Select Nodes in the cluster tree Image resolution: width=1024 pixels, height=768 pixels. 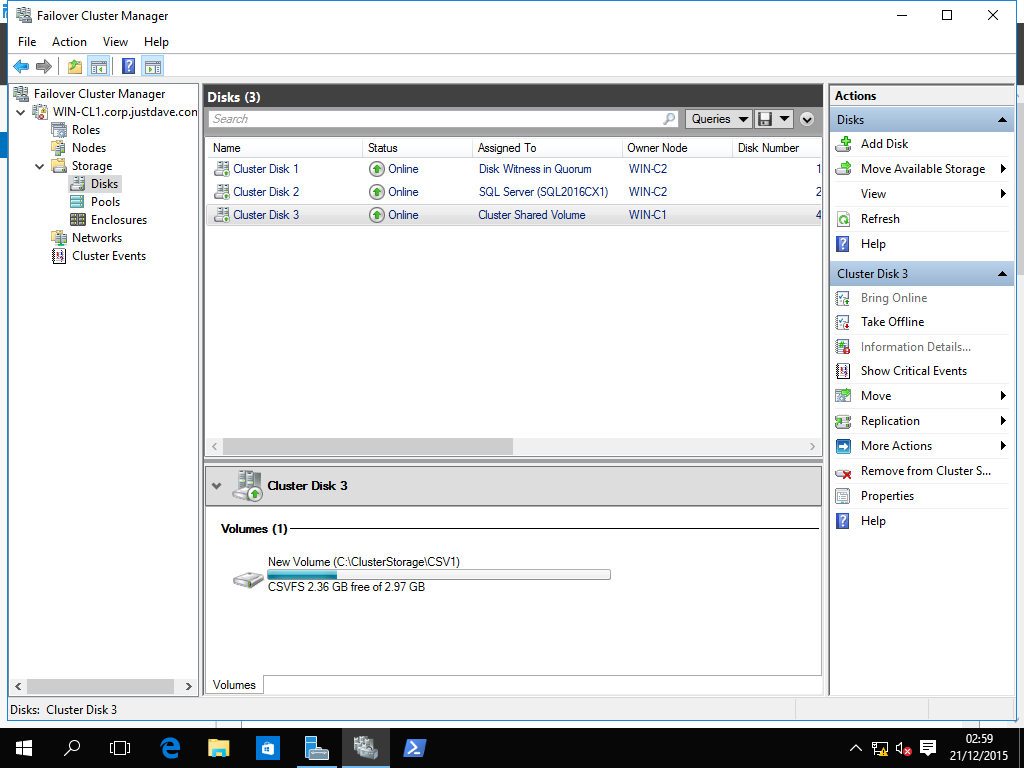[89, 148]
